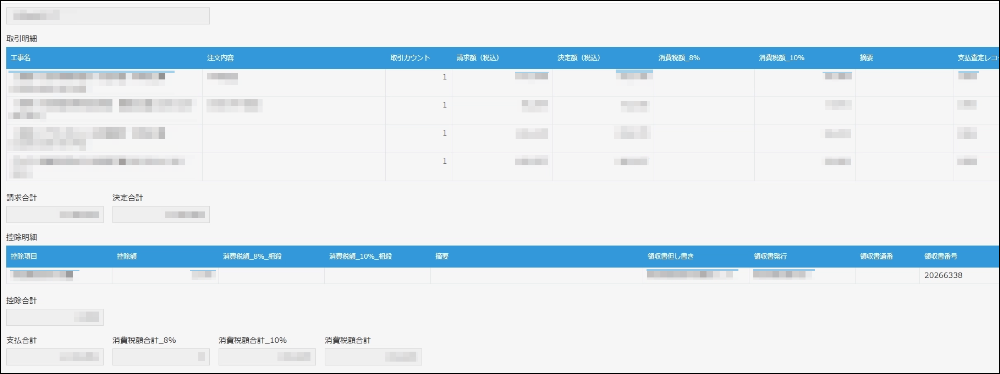Screen dimensions: 1000x374
Task: Click the 控除合計 total field
Action: pyautogui.click(x=55, y=317)
